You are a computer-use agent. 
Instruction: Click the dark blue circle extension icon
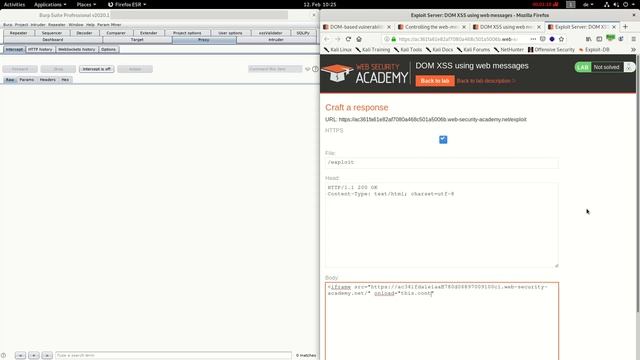pos(552,39)
